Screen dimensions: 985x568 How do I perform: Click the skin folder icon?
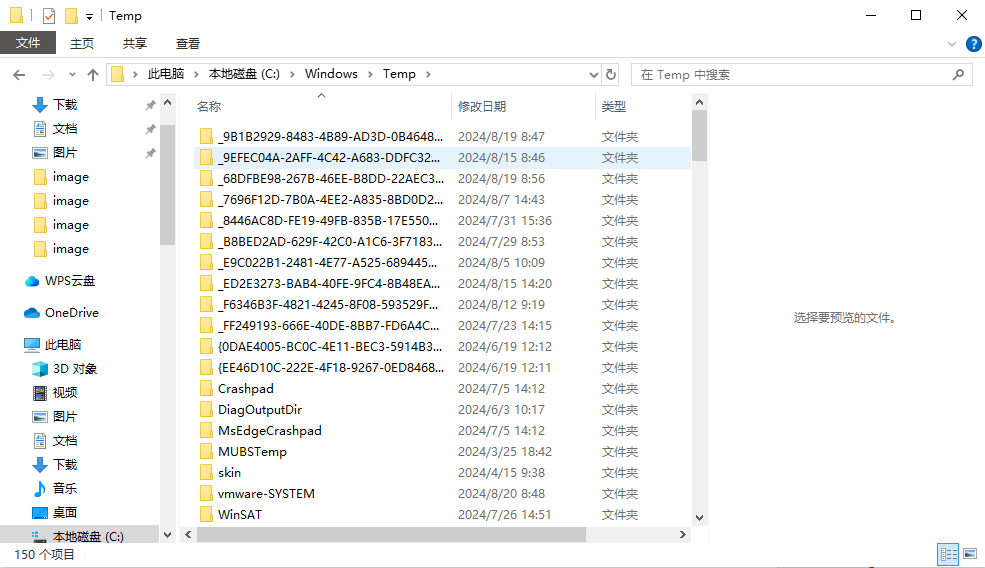pos(206,472)
